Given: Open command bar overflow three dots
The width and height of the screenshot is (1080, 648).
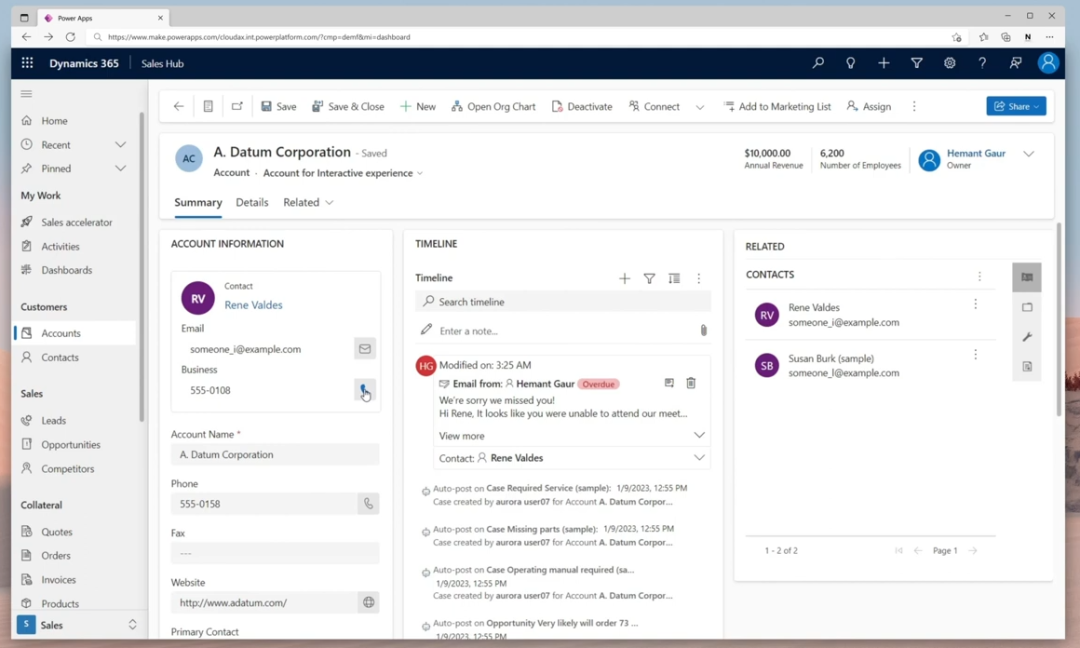Looking at the screenshot, I should coord(914,106).
